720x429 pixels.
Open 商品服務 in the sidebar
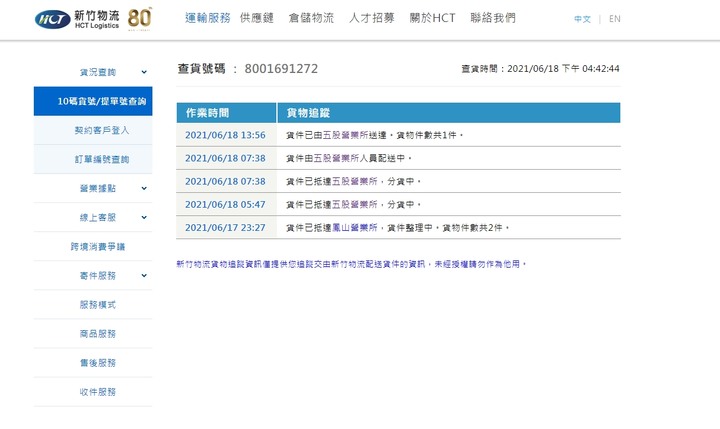tap(98, 334)
